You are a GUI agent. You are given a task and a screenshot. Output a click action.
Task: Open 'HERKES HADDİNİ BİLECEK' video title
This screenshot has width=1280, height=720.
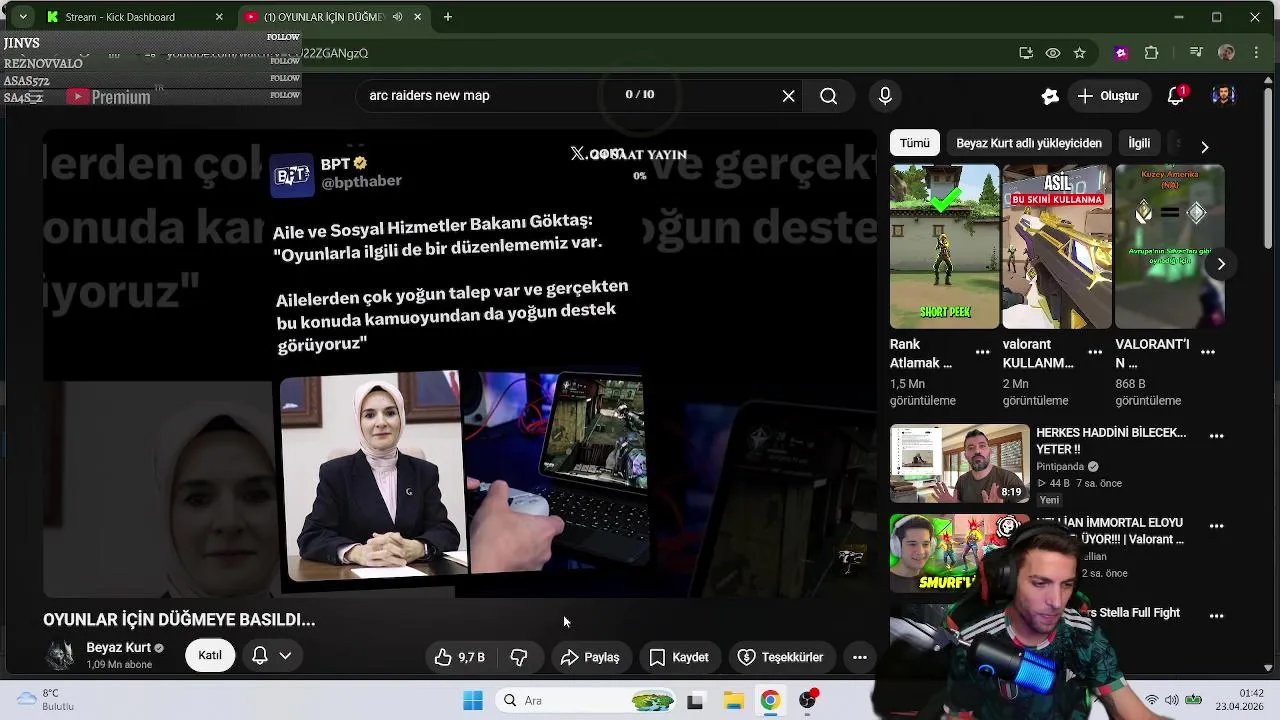coord(1111,441)
